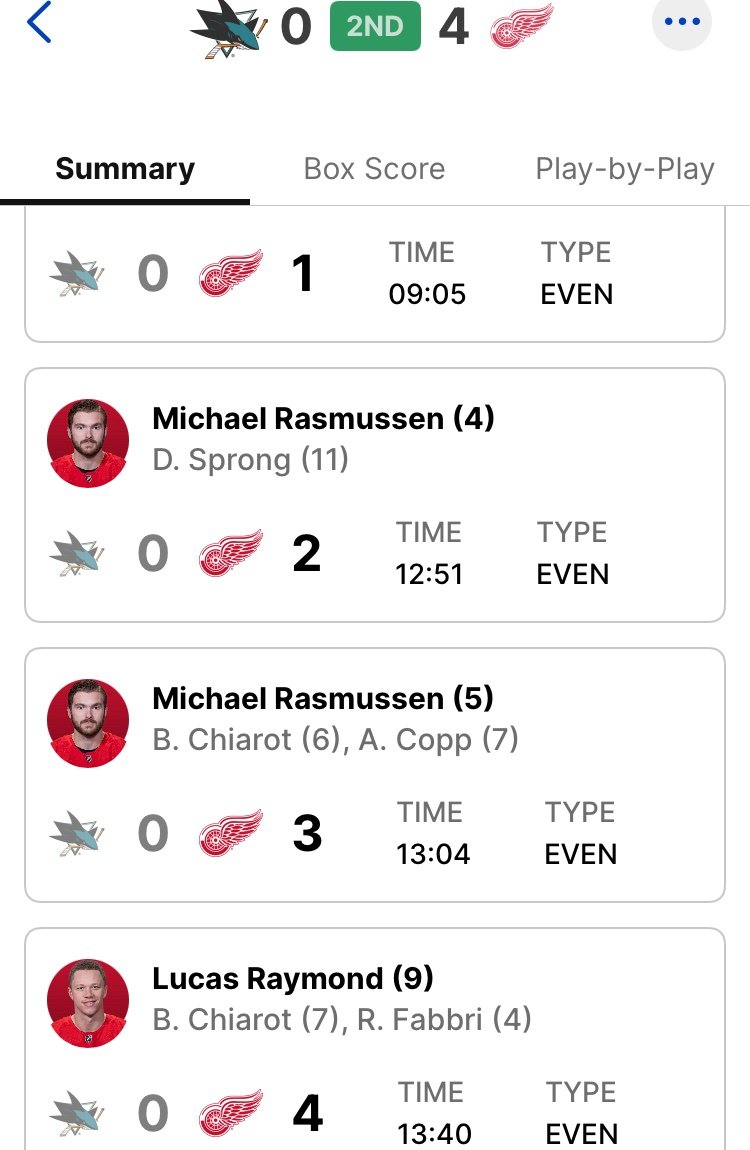Open the three-dot more options menu
The width and height of the screenshot is (750, 1150).
[x=682, y=21]
